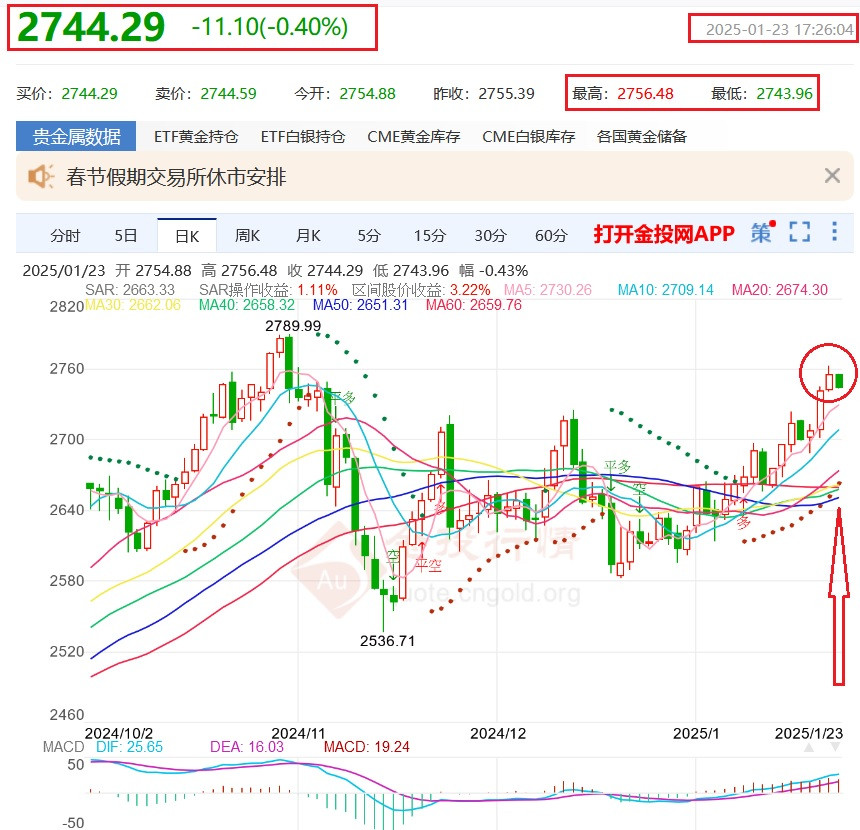The image size is (860, 830).
Task: Click the change value -11.10(-0.40%)
Action: pos(270,27)
